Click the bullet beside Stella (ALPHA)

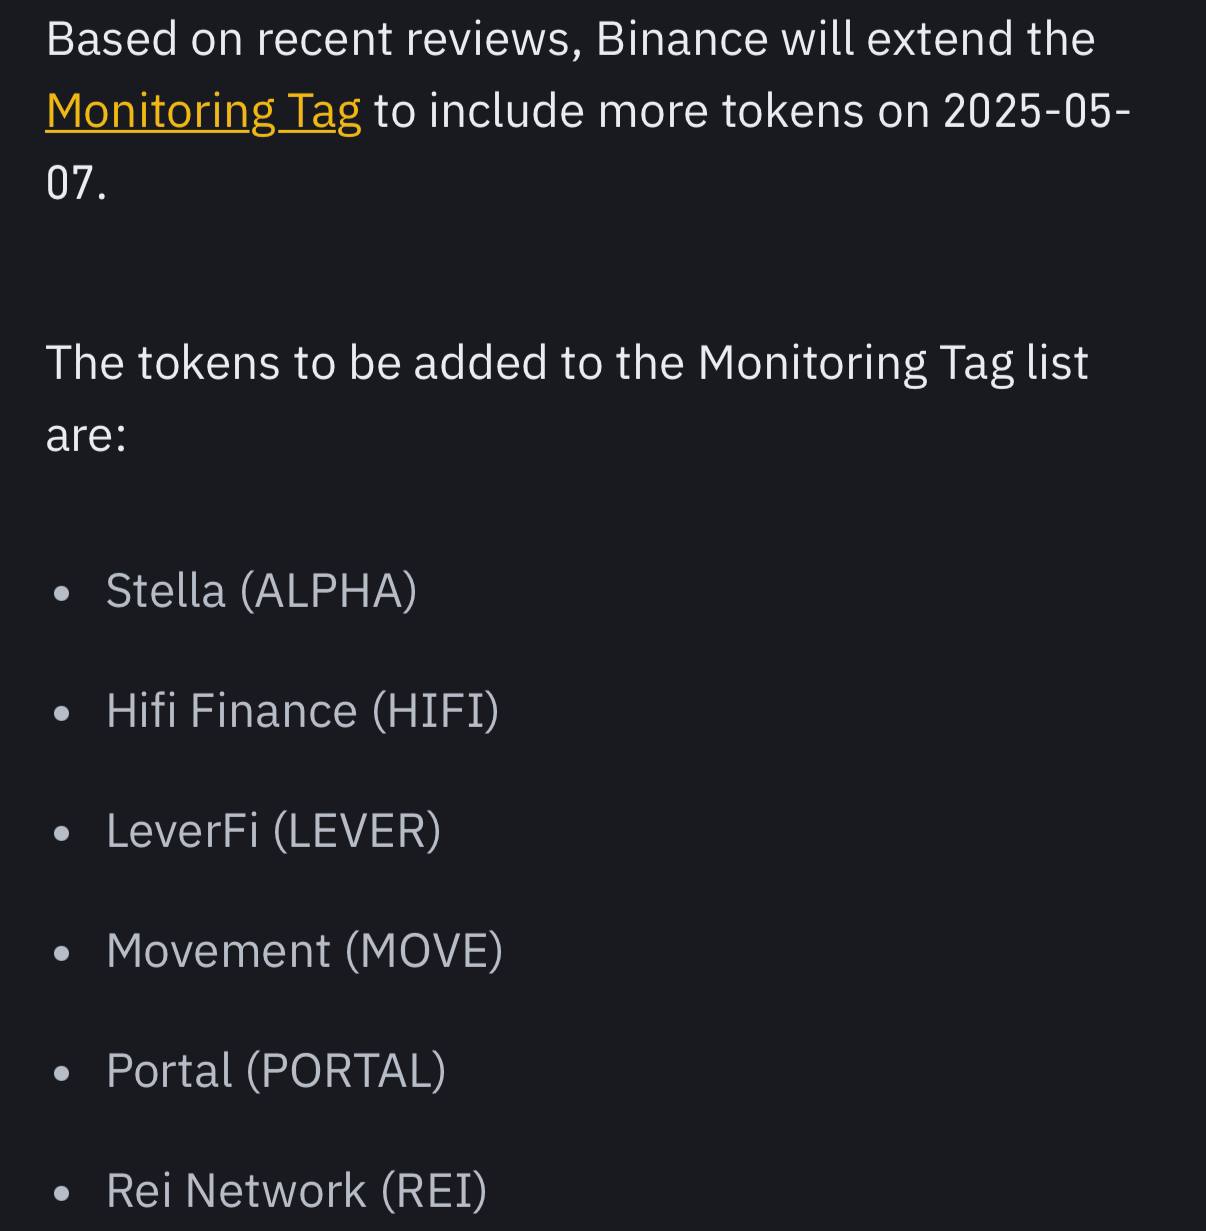(62, 594)
